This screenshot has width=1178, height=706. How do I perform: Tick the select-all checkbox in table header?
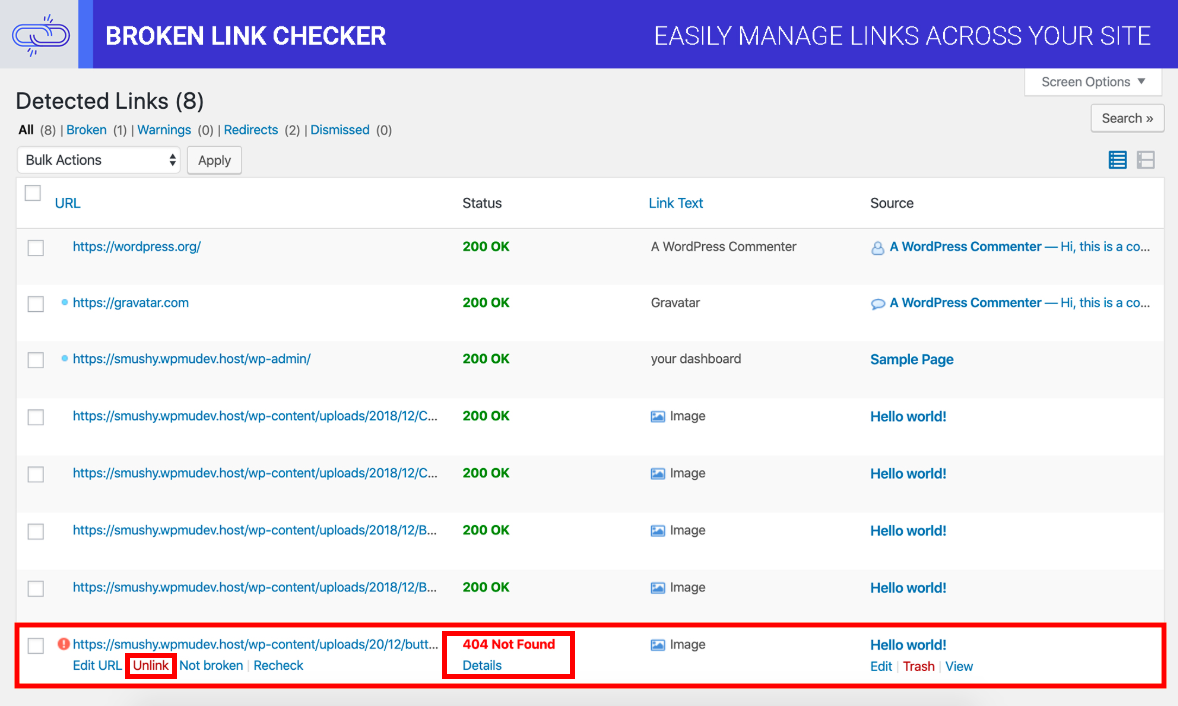33,193
